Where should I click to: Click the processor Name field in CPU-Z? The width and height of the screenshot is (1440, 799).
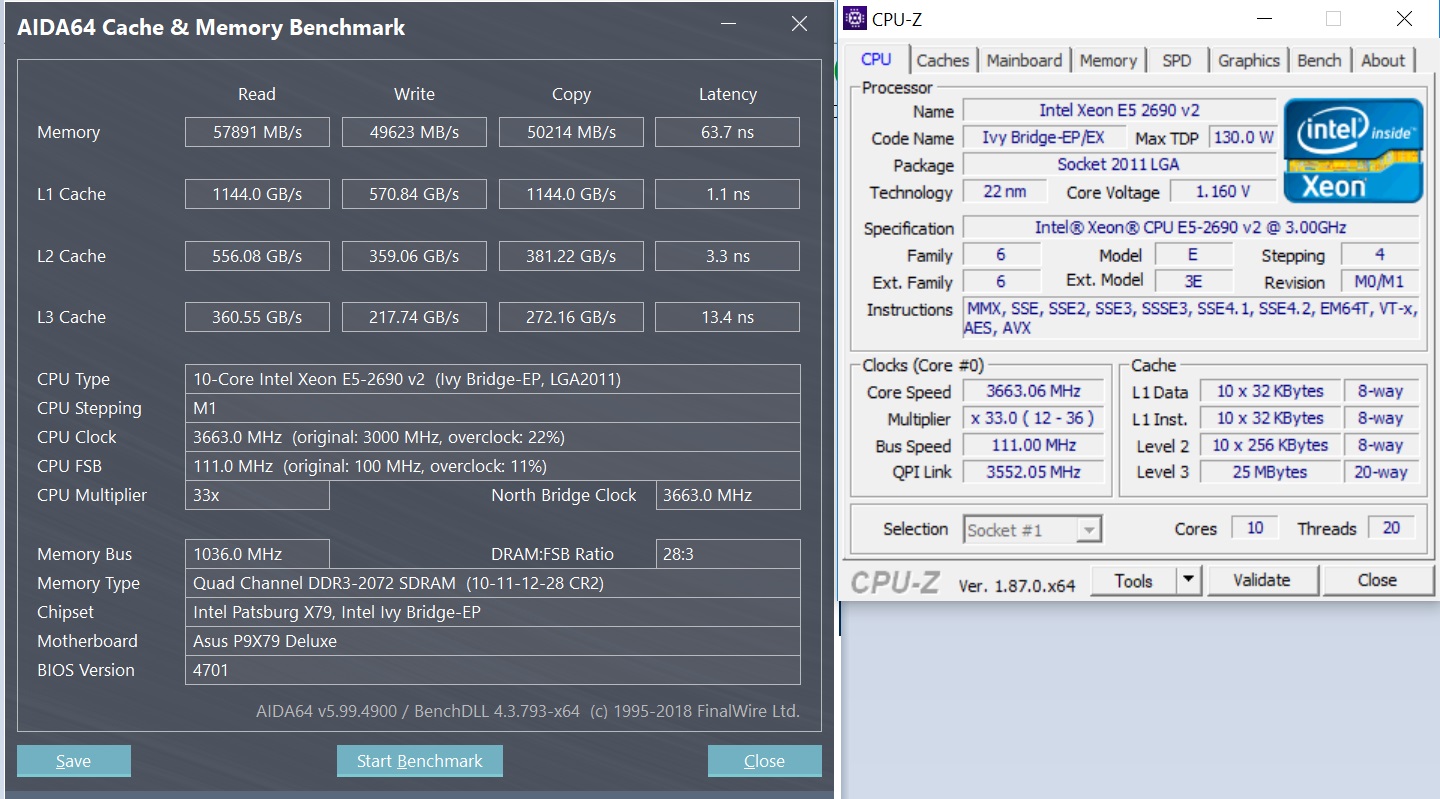(1119, 110)
